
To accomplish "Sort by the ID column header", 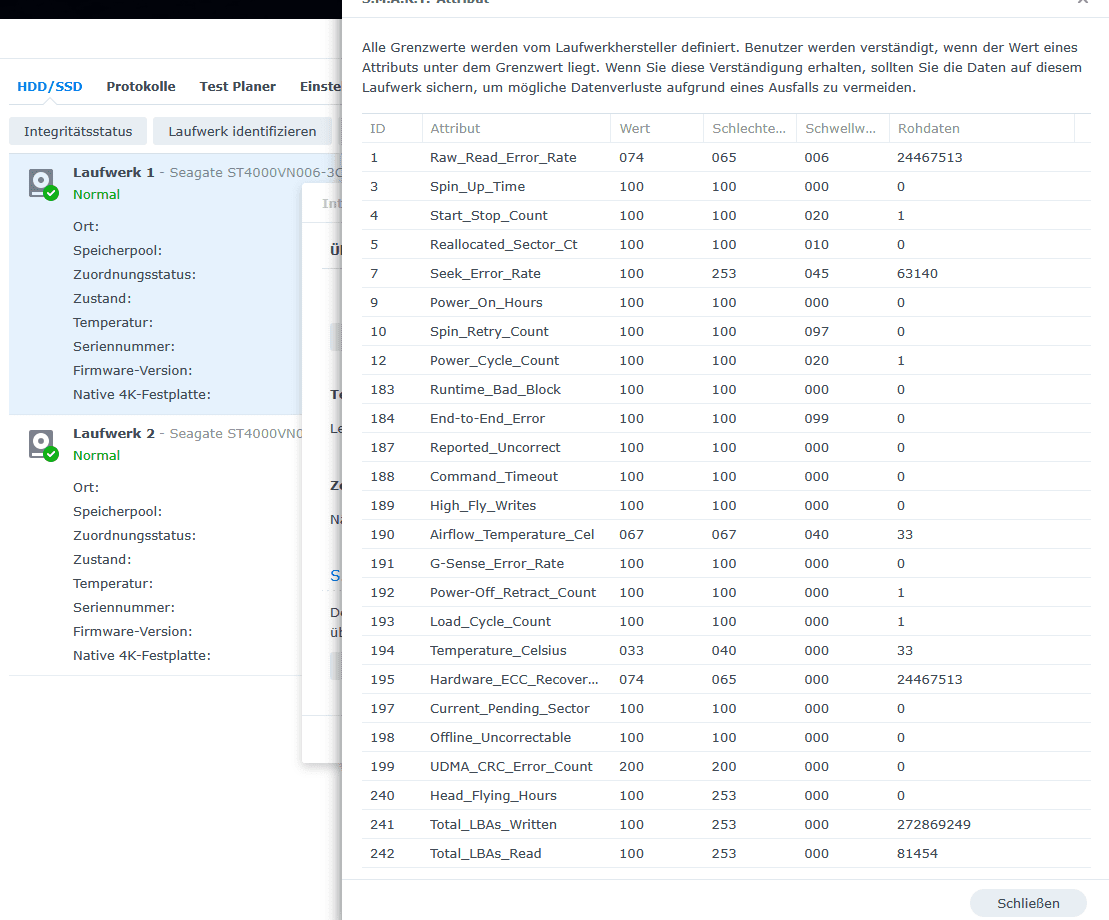I will [392, 128].
